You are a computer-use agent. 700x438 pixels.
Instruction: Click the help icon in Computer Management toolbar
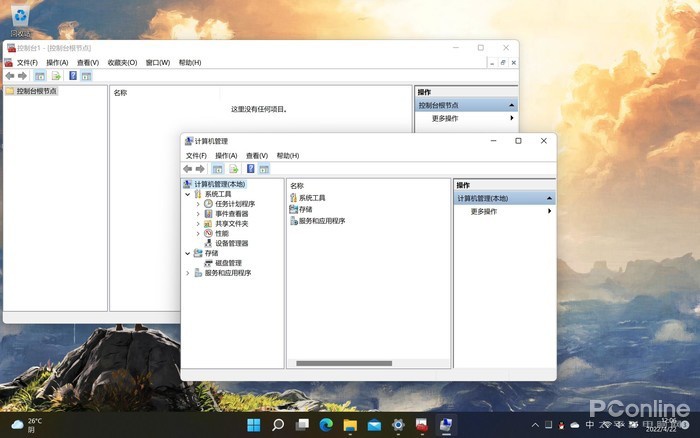pos(250,169)
